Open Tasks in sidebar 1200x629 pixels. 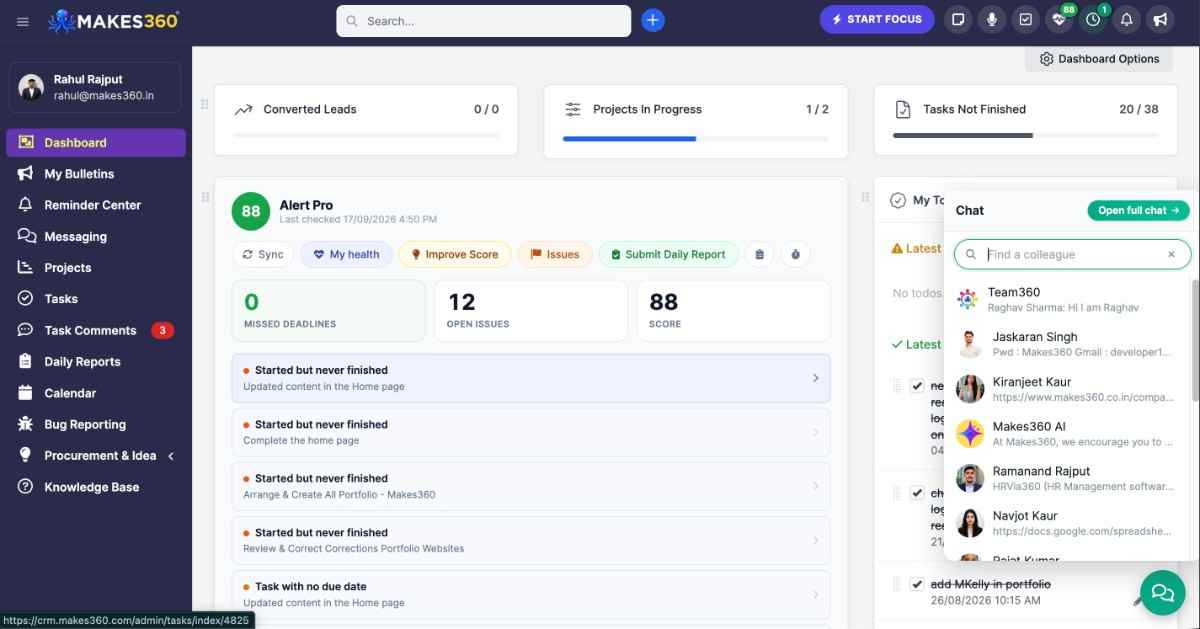[96, 299]
